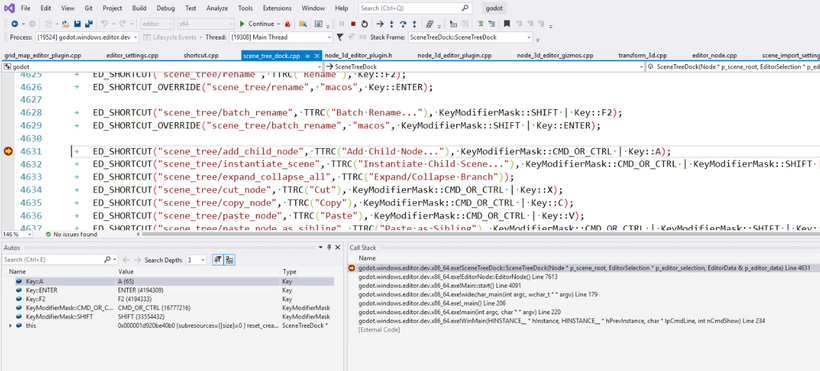Expand the 'this' variable in Autos
This screenshot has width=820, height=371.
[x=10, y=325]
